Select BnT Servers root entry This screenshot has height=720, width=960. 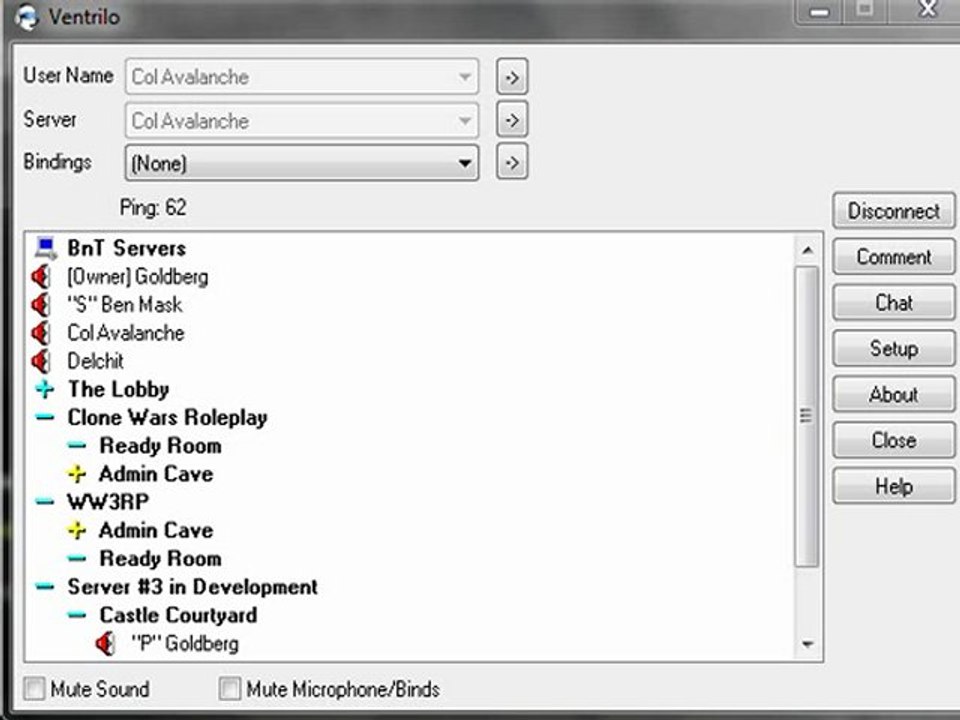click(127, 248)
